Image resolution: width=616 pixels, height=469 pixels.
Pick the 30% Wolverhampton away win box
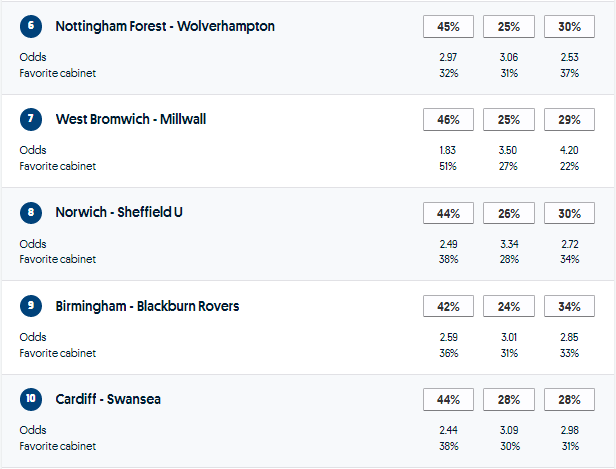[x=569, y=26]
